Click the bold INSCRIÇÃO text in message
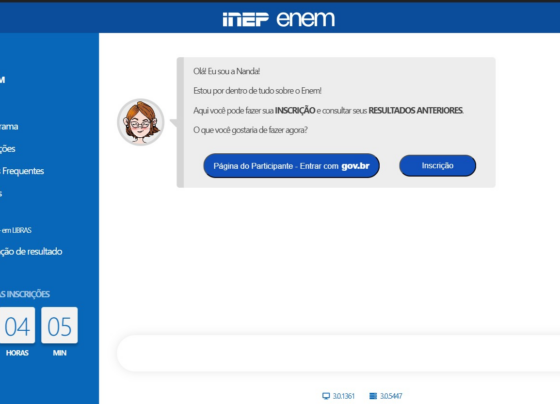Image resolution: width=560 pixels, height=404 pixels. coord(295,110)
